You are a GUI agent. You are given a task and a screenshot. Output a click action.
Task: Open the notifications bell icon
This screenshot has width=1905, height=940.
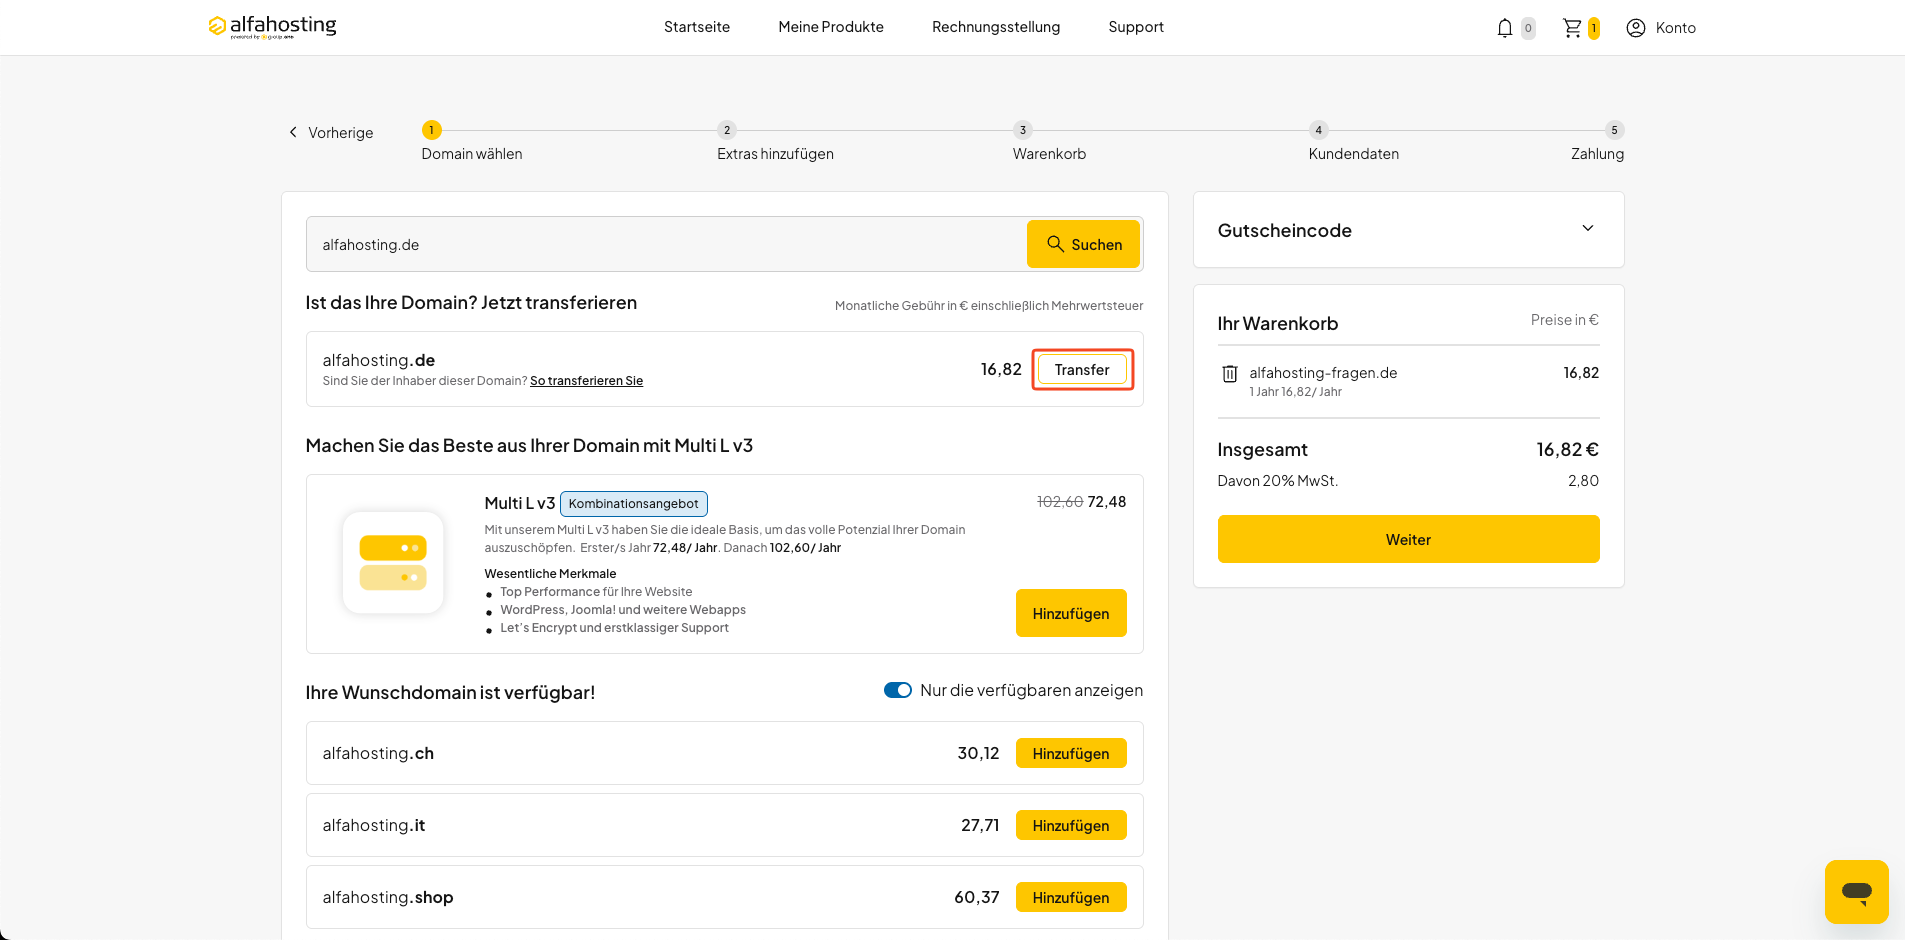[1504, 28]
